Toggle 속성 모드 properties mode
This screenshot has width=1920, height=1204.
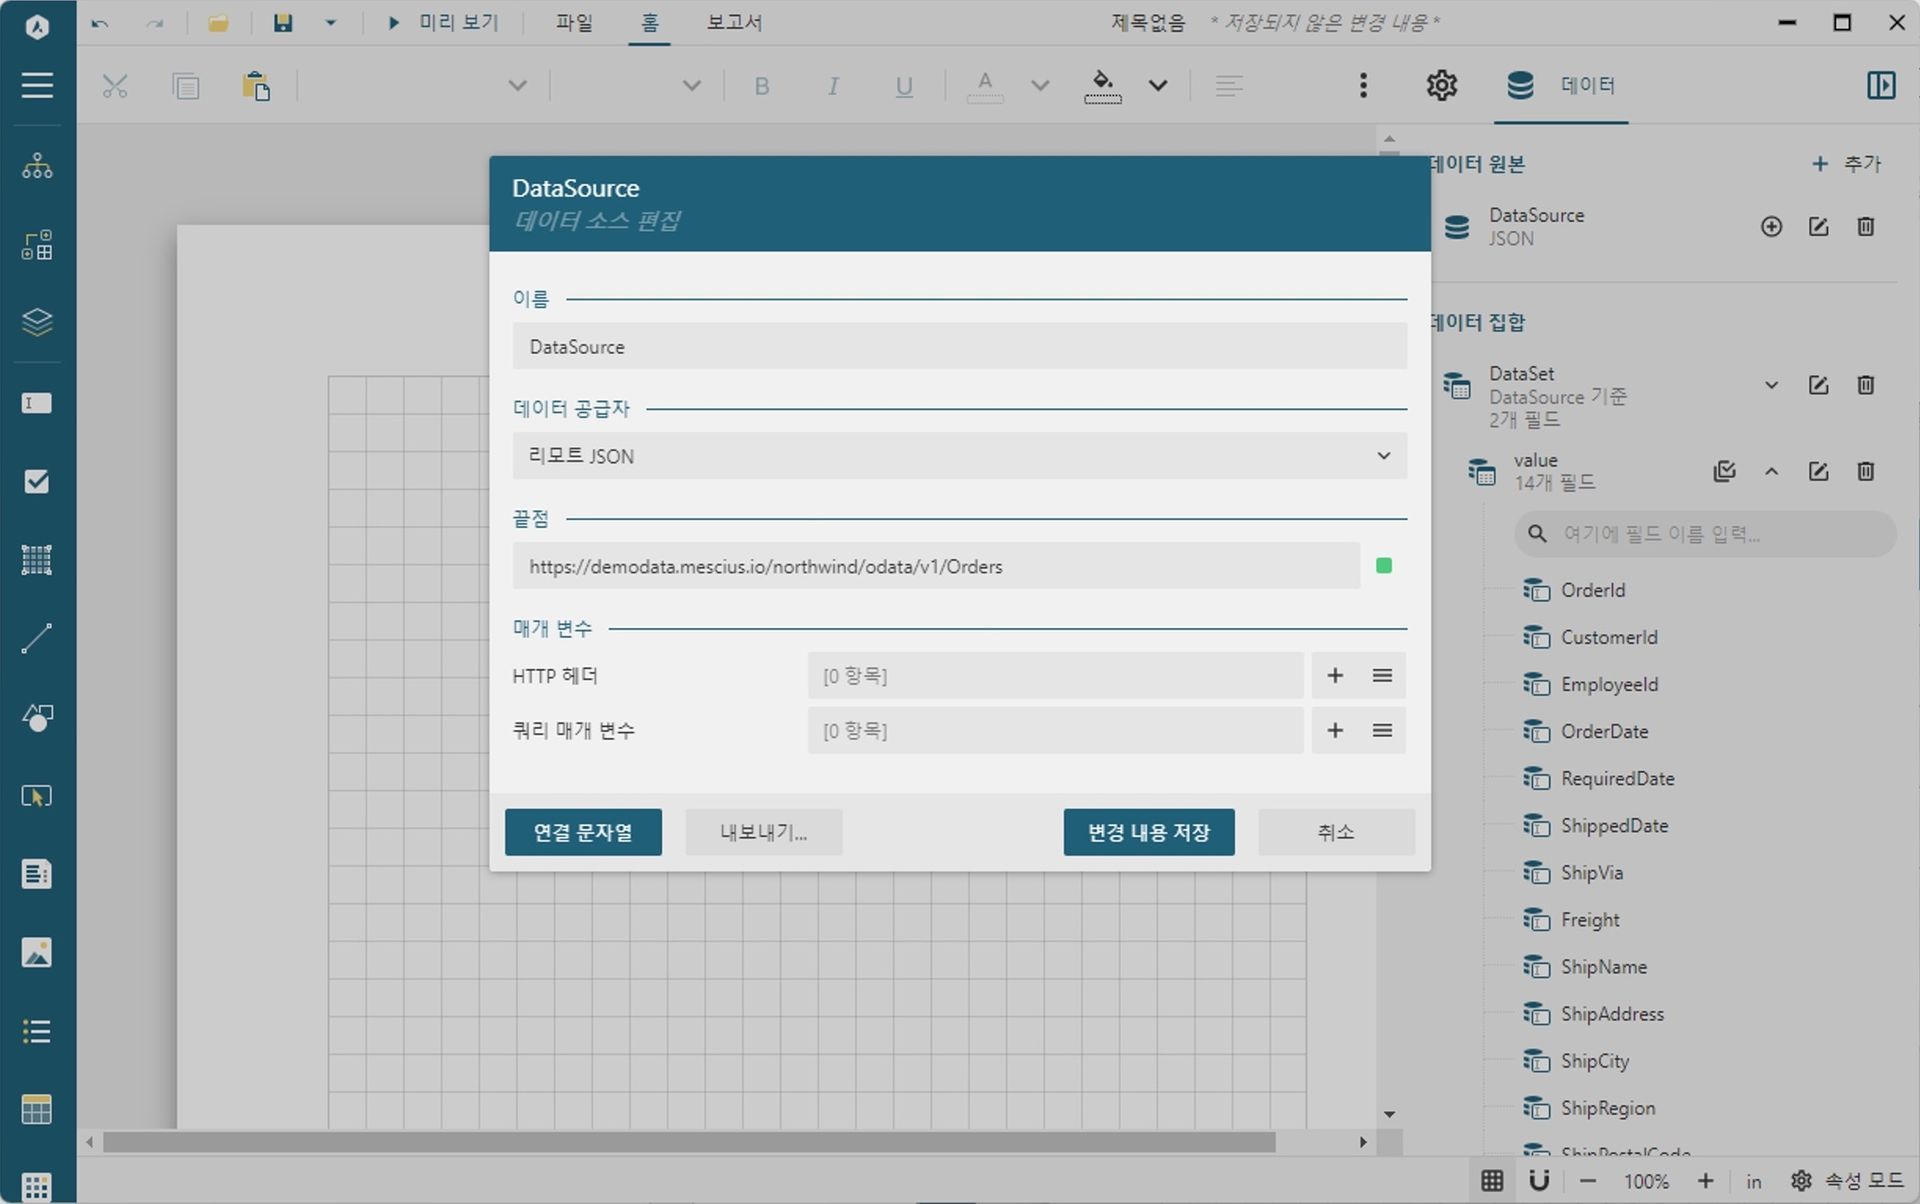click(x=1847, y=1181)
